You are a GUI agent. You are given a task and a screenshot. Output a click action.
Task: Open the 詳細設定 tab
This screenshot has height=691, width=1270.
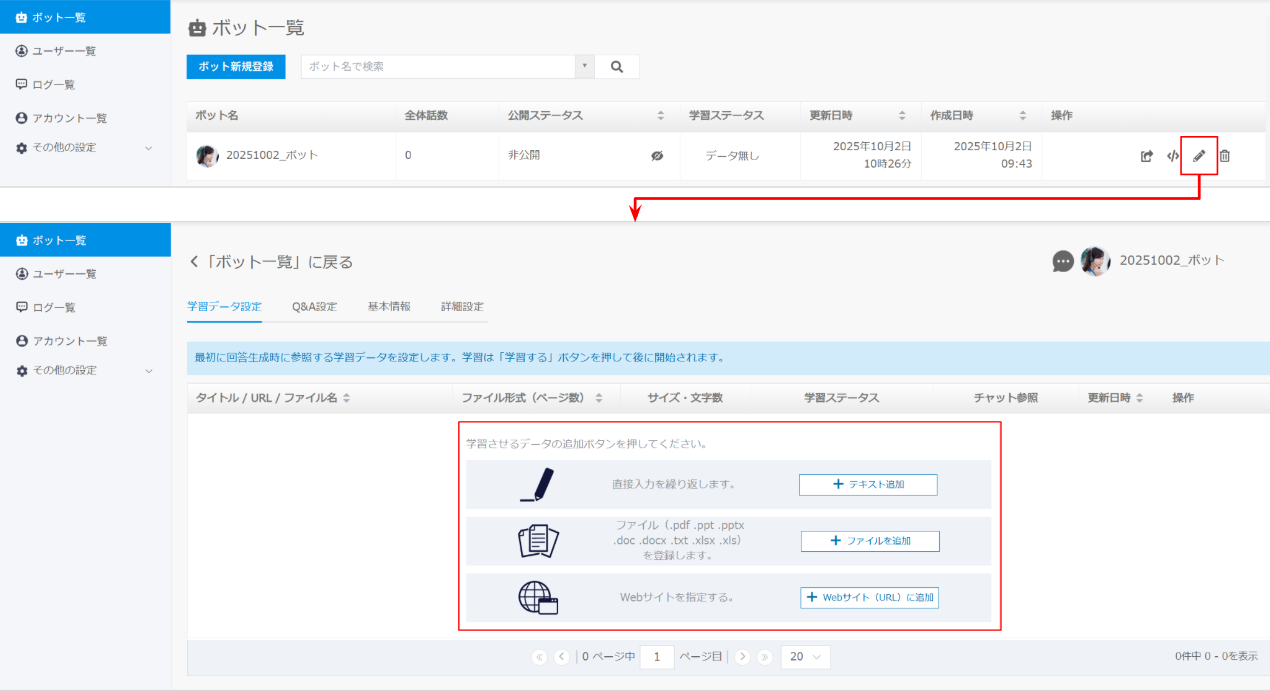pos(462,307)
